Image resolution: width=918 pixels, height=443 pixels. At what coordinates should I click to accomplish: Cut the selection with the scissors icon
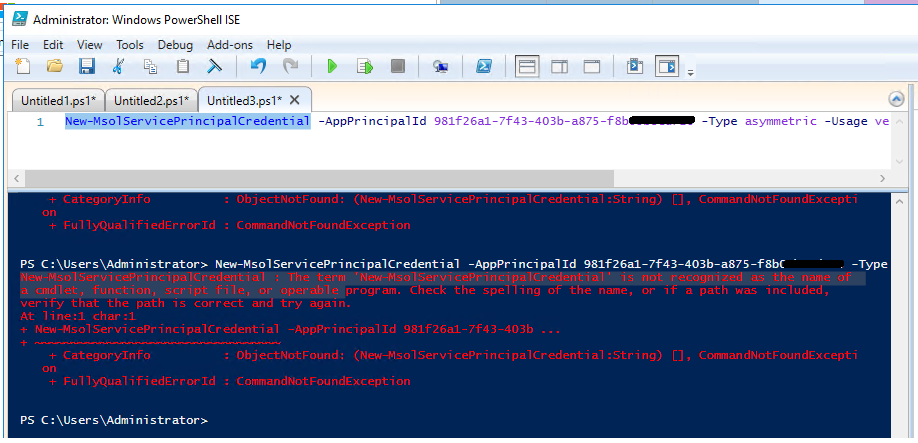[118, 66]
